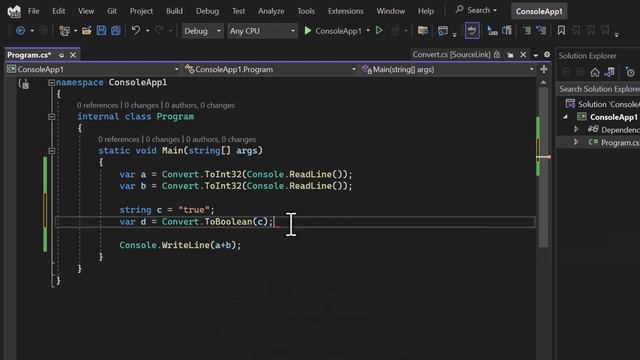Click the tab settings gear icon
Viewport: 640px width, 360px height.
(547, 54)
